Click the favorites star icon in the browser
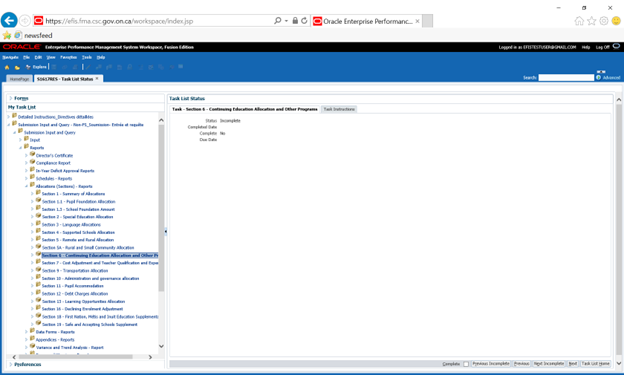 click(592, 21)
